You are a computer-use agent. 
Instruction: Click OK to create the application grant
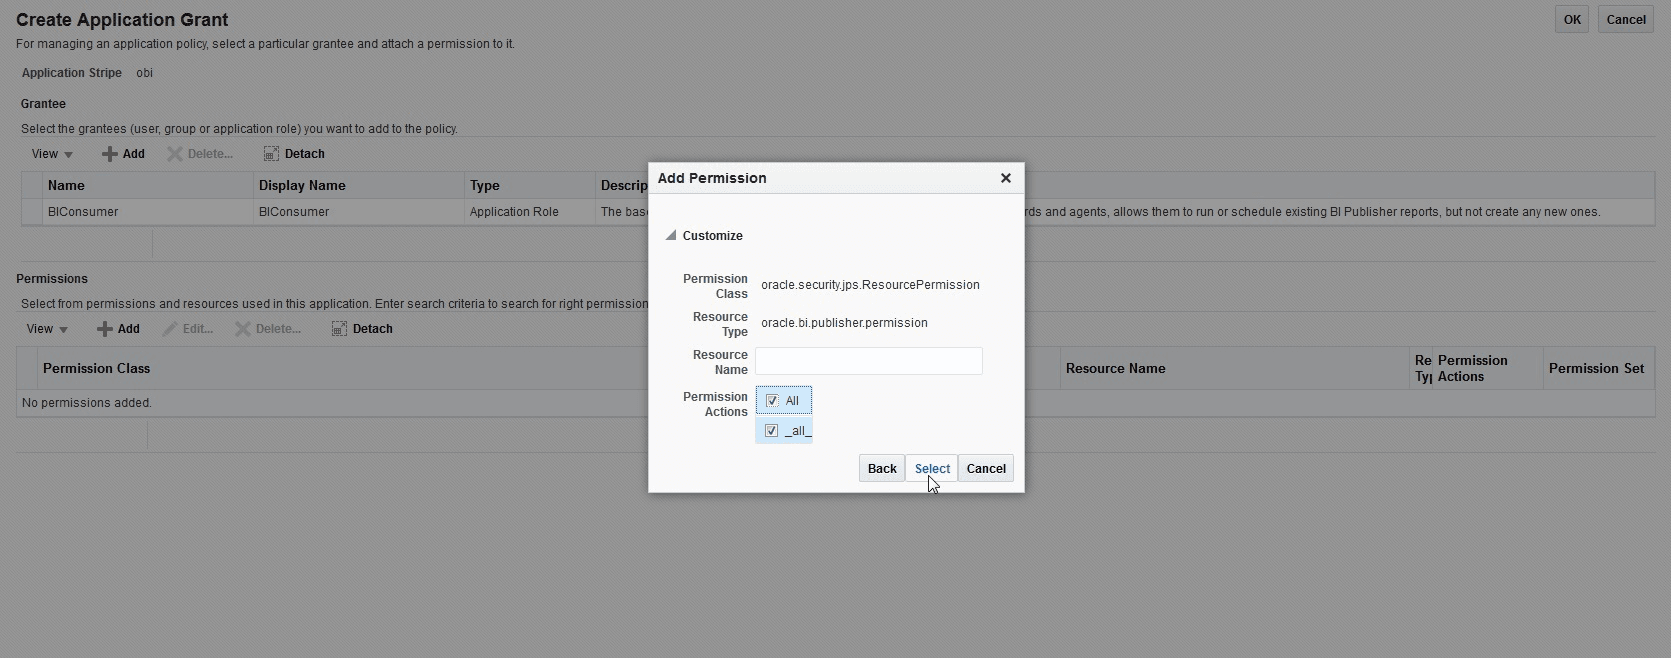coord(1572,20)
